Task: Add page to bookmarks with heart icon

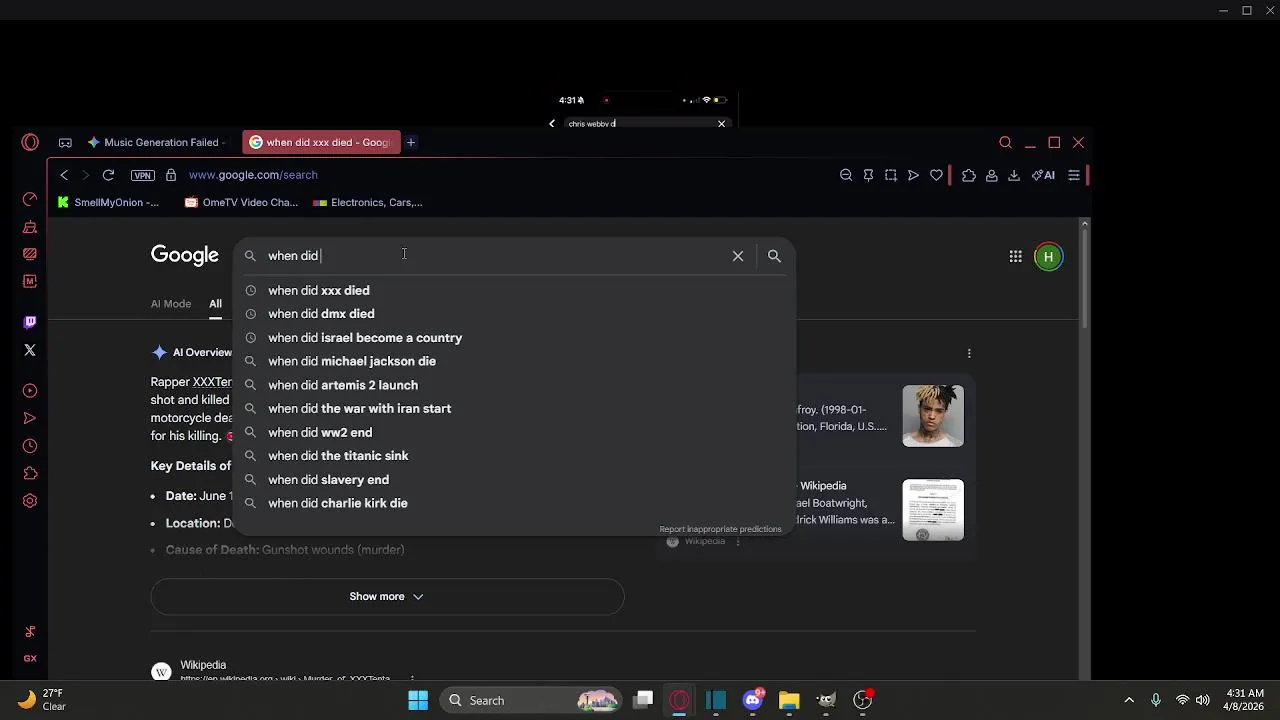Action: pos(936,175)
